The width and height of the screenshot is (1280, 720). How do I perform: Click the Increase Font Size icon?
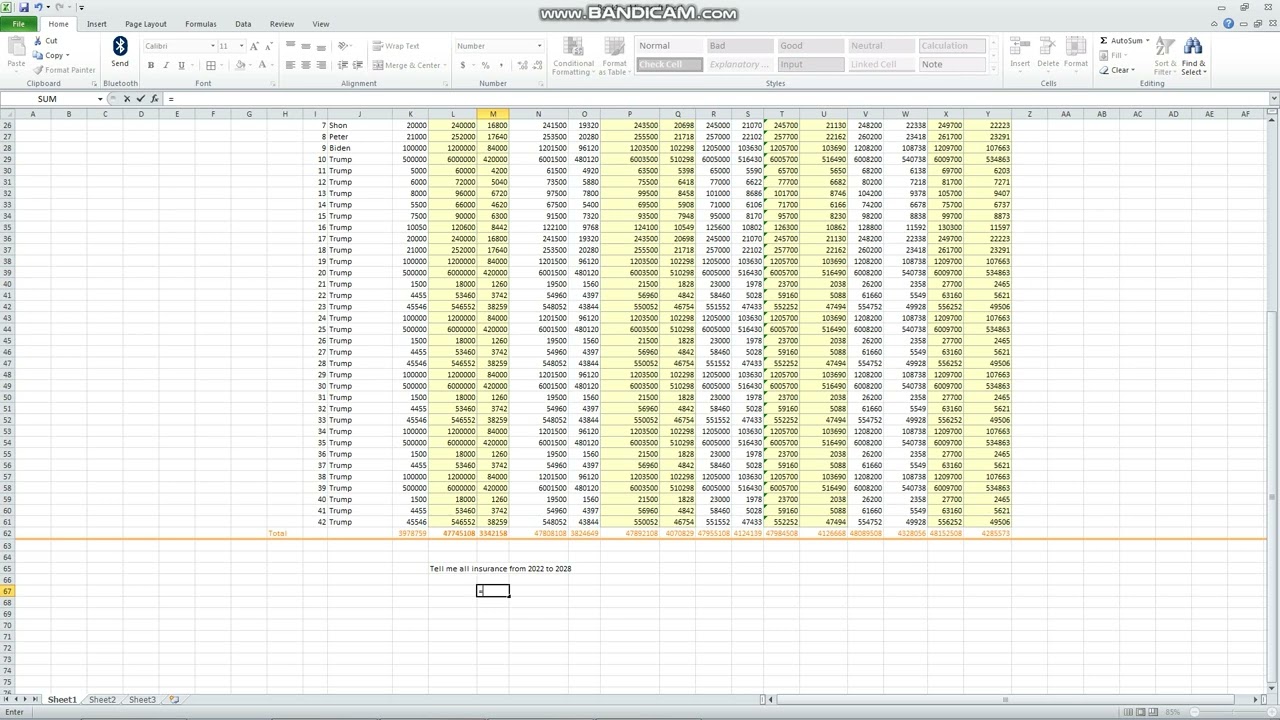point(254,46)
